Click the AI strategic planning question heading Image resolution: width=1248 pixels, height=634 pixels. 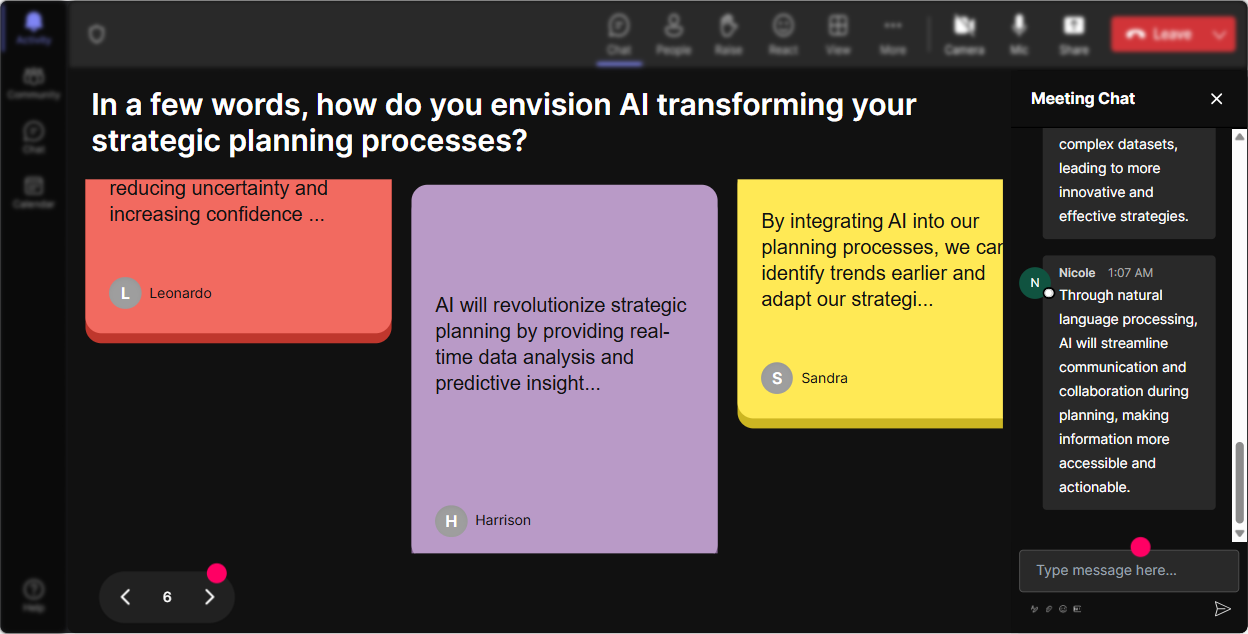(504, 122)
